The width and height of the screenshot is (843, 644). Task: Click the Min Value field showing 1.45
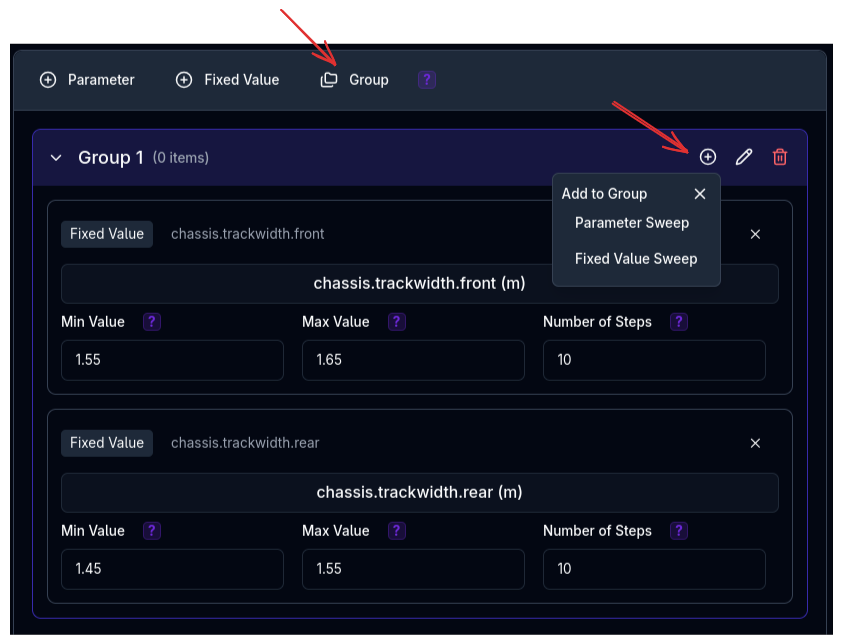(x=172, y=568)
